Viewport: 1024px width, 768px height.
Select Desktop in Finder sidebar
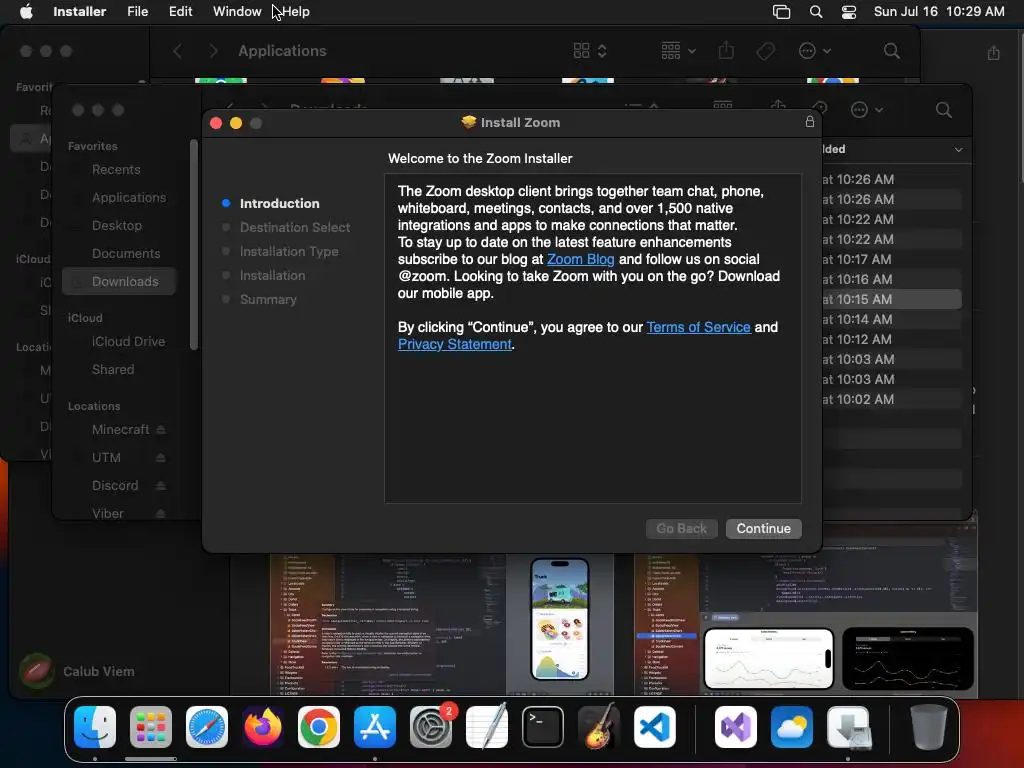tap(116, 225)
